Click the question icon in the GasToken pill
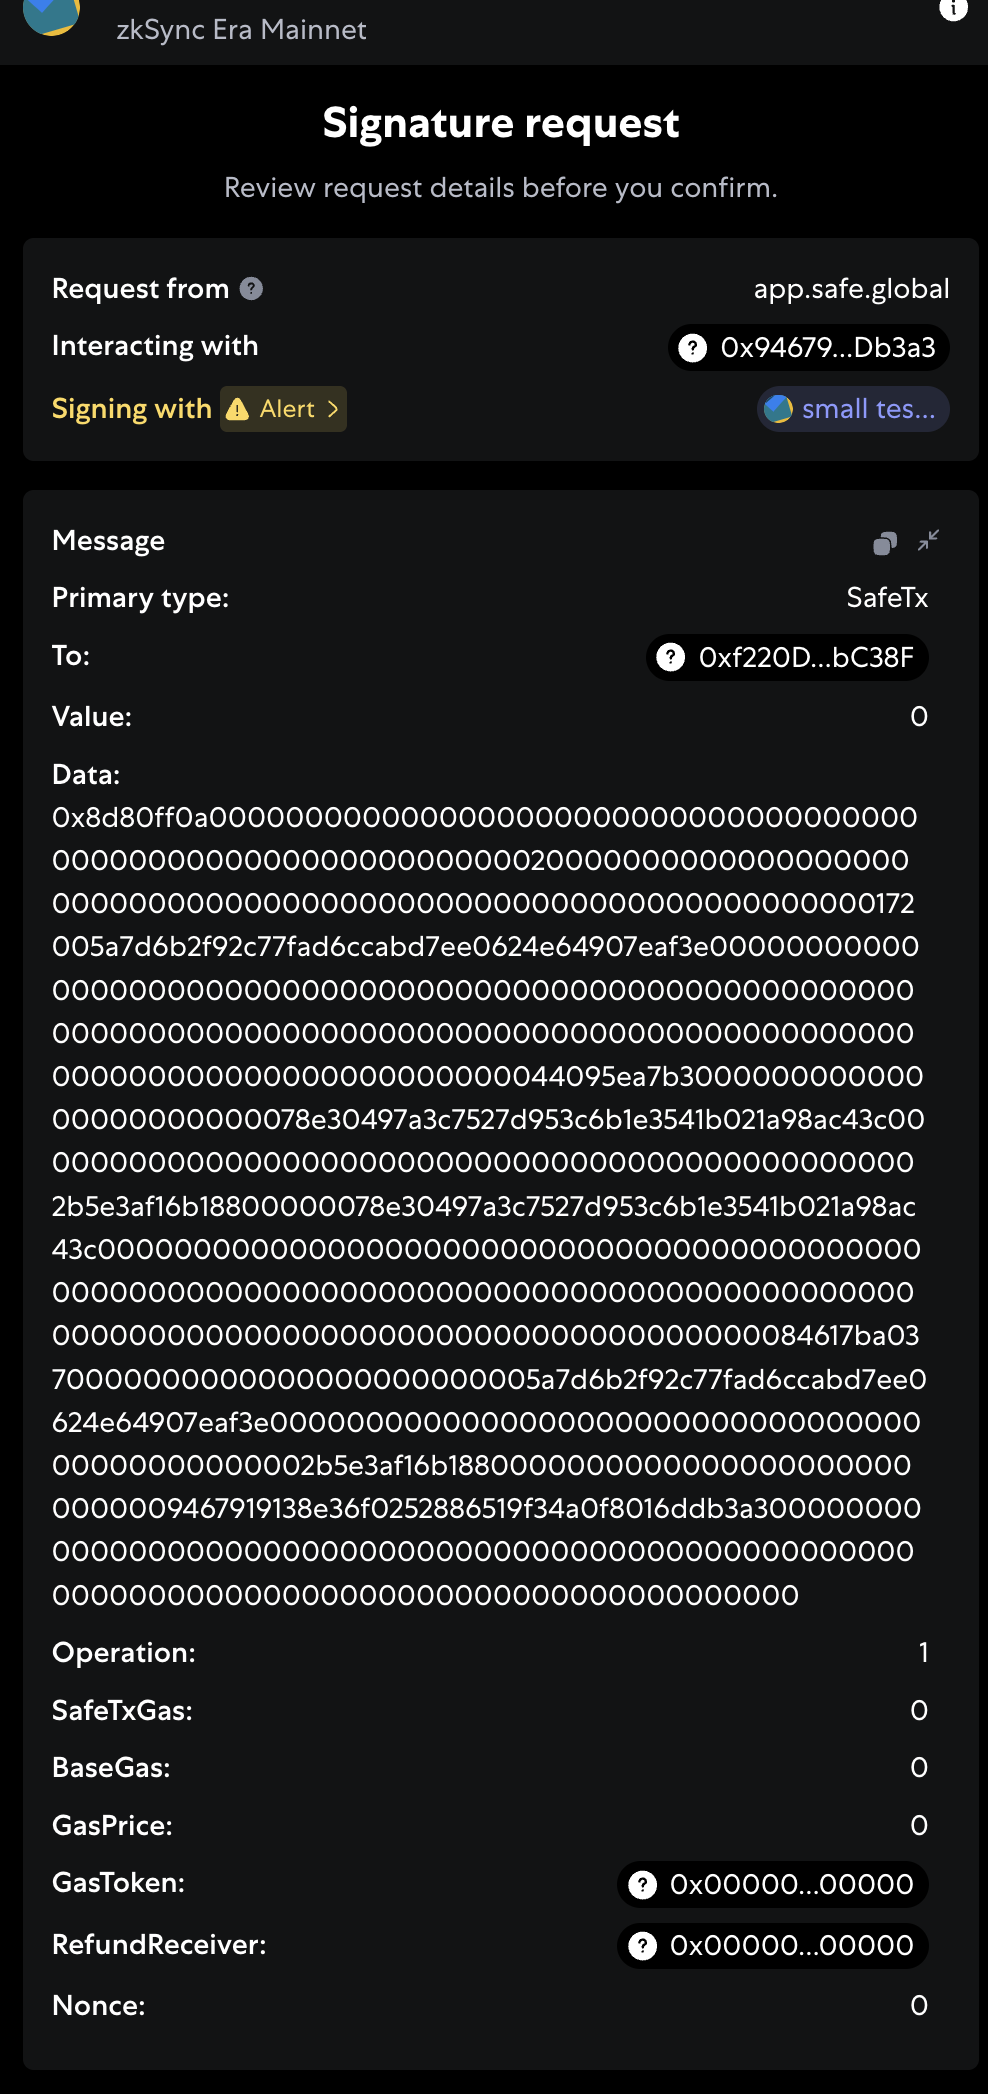This screenshot has height=2094, width=988. (x=642, y=1884)
